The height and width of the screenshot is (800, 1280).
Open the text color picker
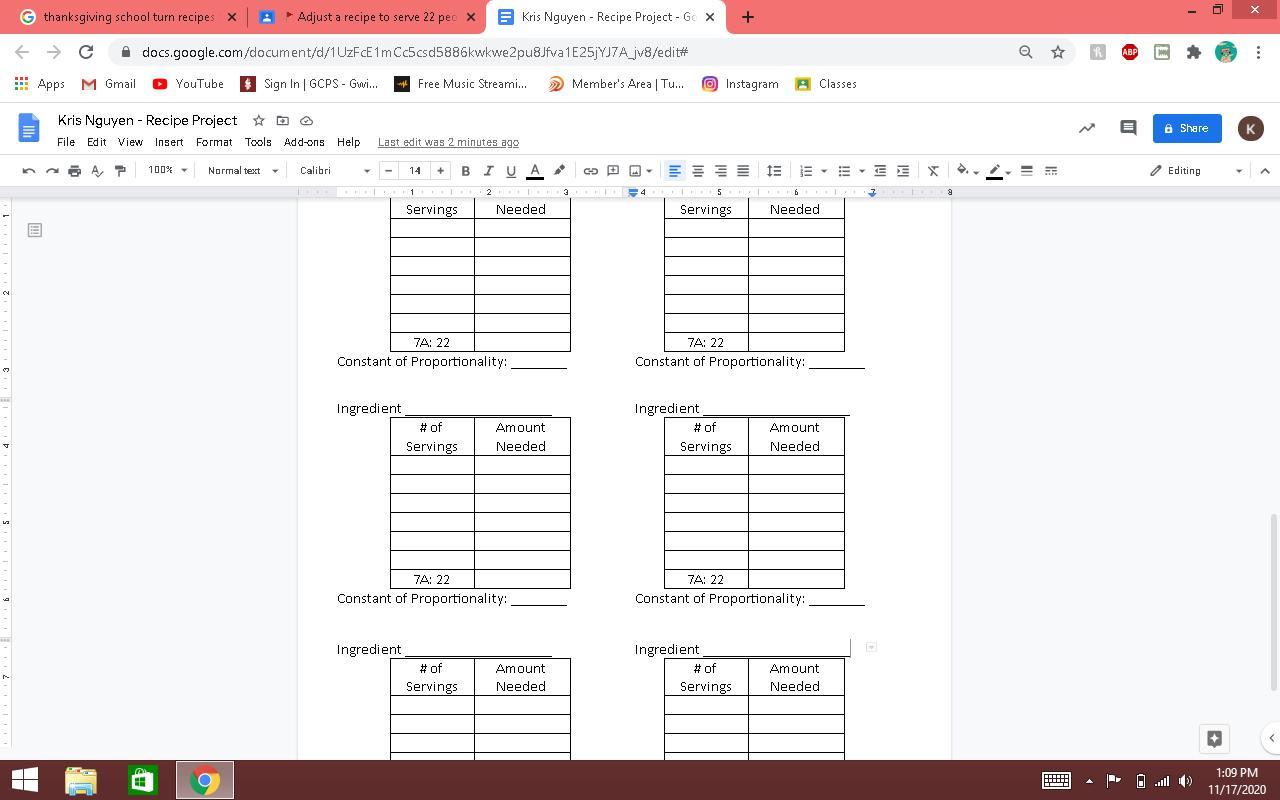pyautogui.click(x=535, y=171)
